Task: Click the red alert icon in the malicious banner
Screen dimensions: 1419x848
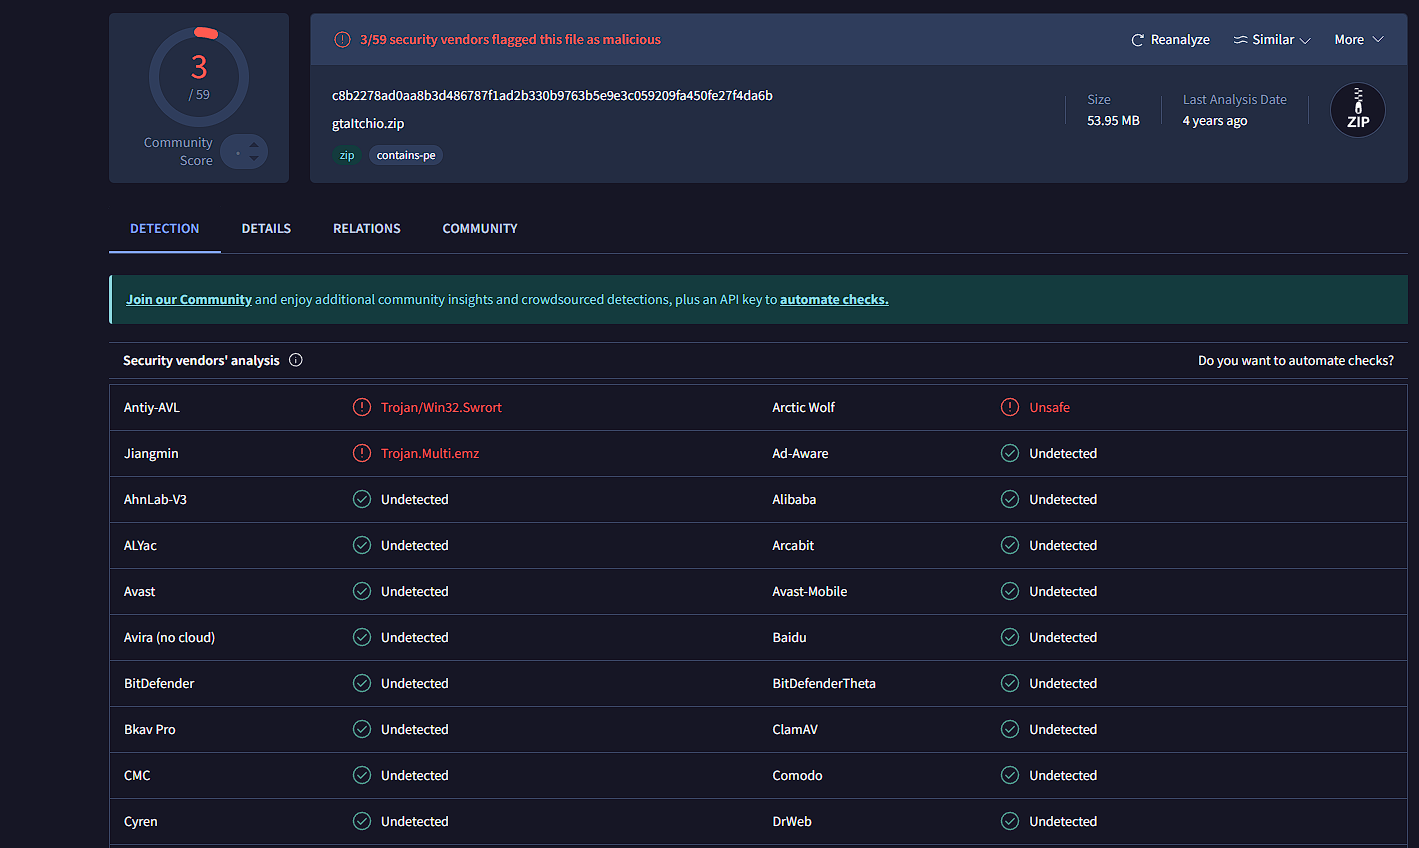Action: (342, 40)
